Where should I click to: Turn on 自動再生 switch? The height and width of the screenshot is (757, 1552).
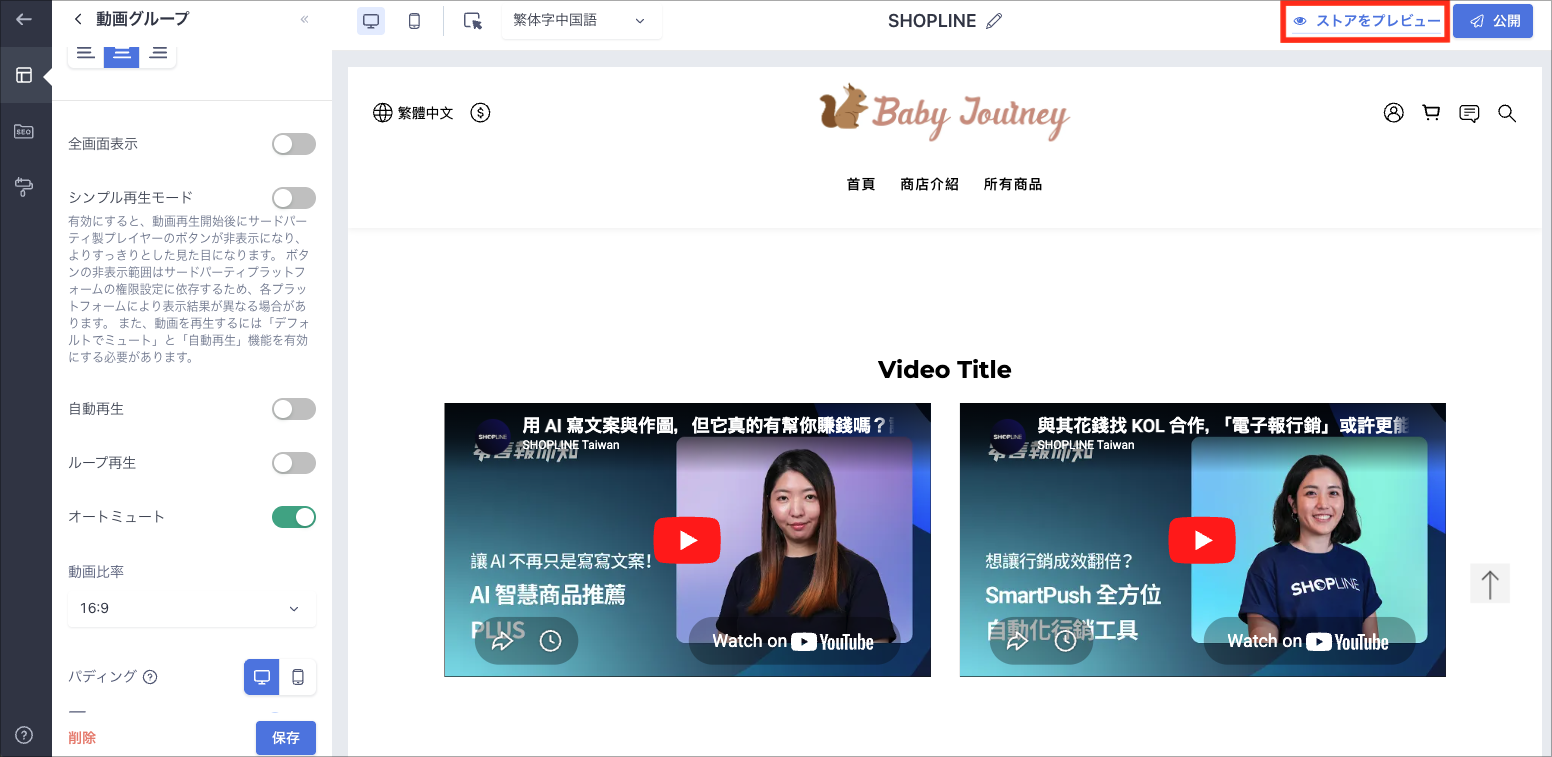[294, 409]
